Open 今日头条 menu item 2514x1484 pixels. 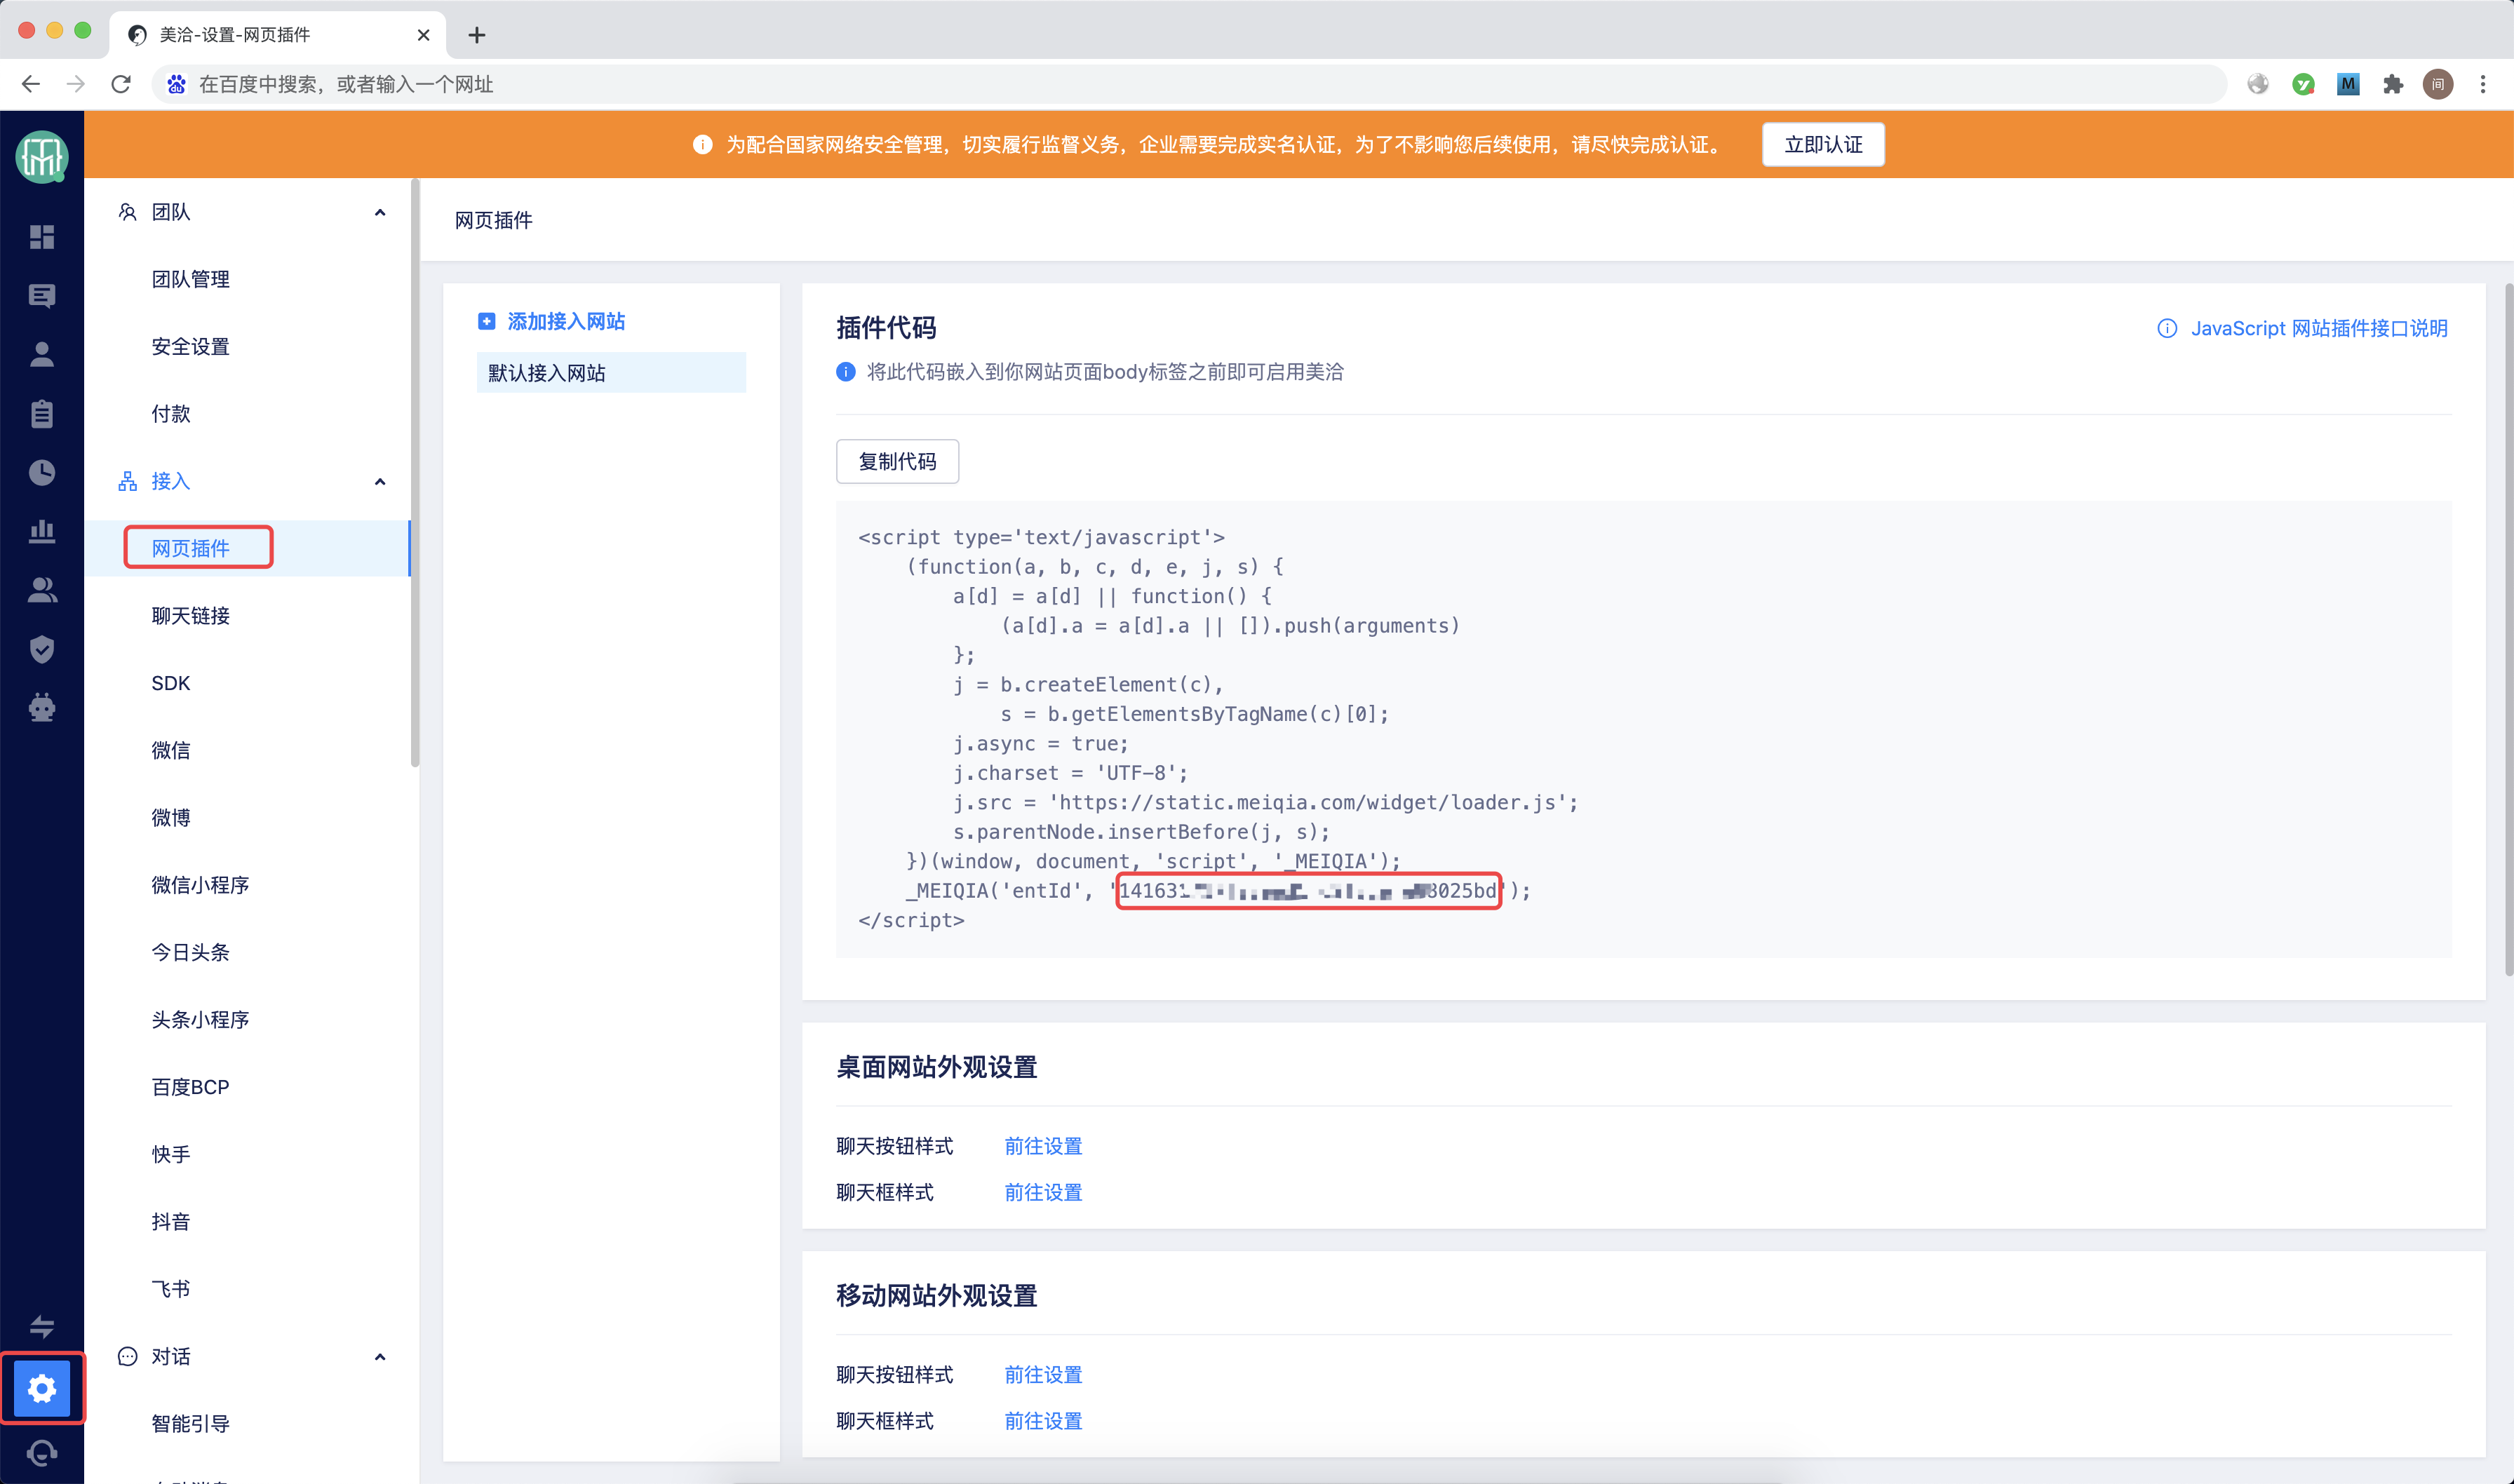(x=190, y=952)
